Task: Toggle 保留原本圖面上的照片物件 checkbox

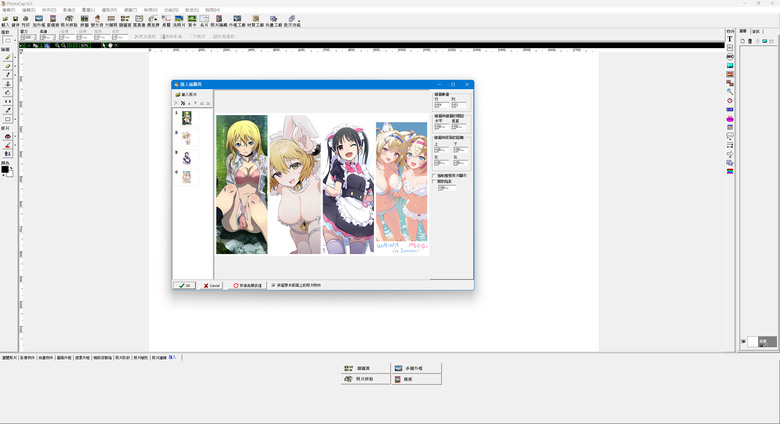Action: click(273, 286)
